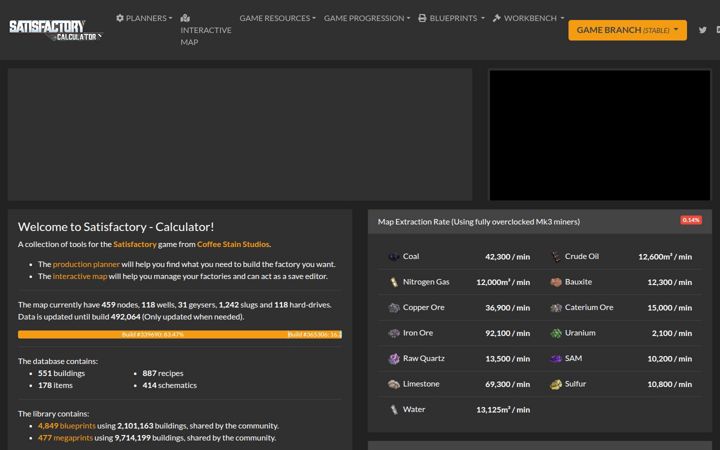This screenshot has height=450, width=720.
Task: Click the Twitter bird icon
Action: tap(703, 30)
